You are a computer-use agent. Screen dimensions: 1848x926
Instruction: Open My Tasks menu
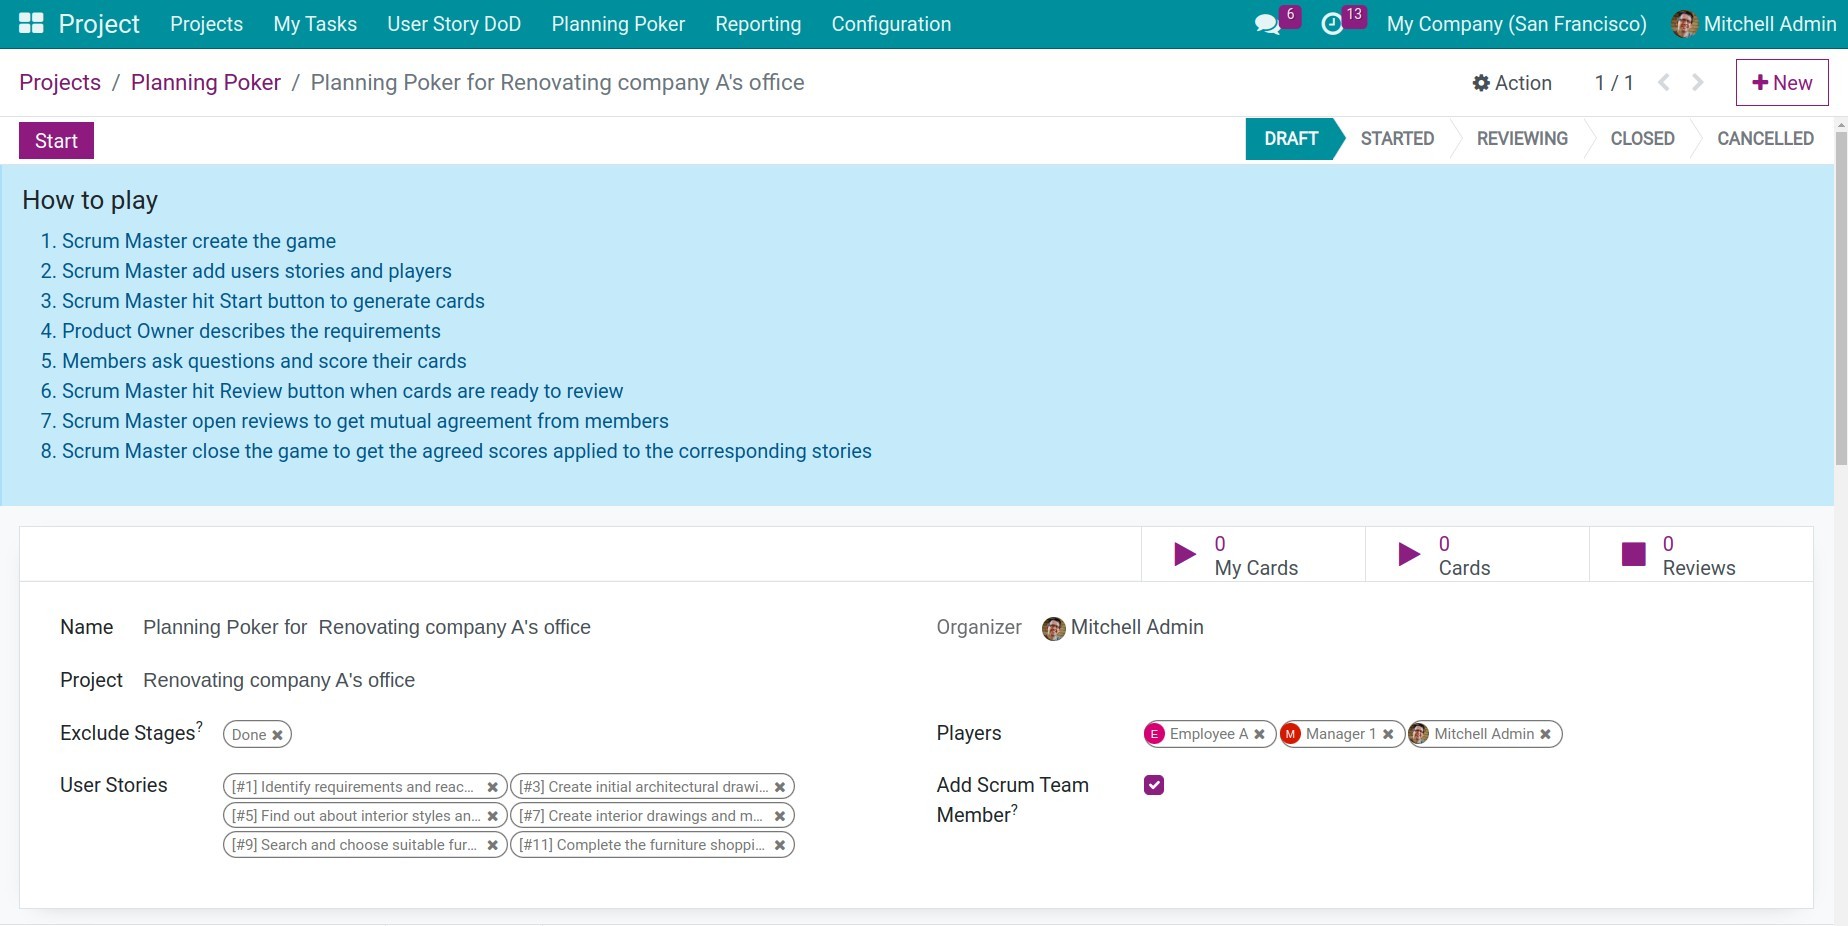[315, 24]
